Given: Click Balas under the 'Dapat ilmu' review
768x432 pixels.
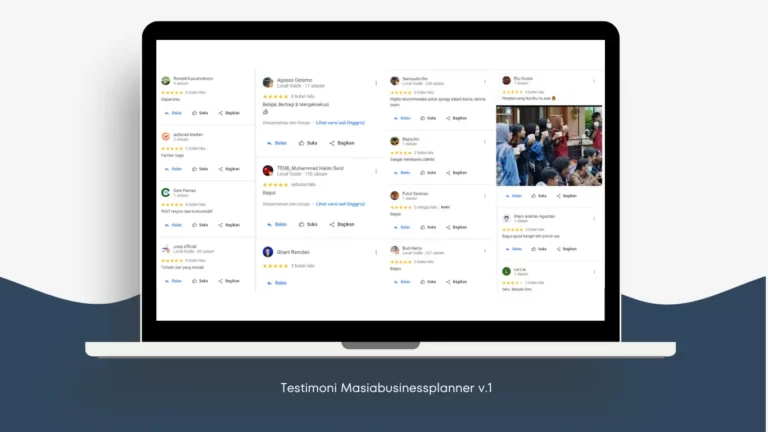Looking at the screenshot, I should (x=173, y=113).
